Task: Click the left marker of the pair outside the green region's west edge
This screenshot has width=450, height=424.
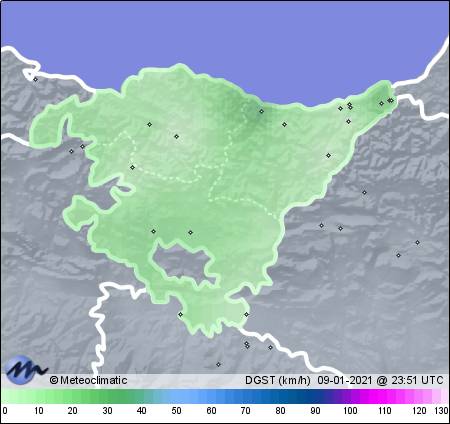Action: click(71, 151)
